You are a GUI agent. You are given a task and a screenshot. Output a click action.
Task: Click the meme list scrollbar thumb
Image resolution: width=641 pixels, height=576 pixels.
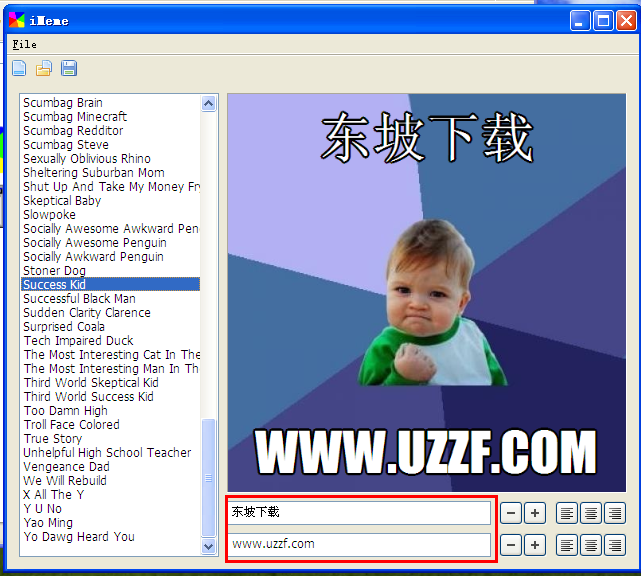coord(208,477)
